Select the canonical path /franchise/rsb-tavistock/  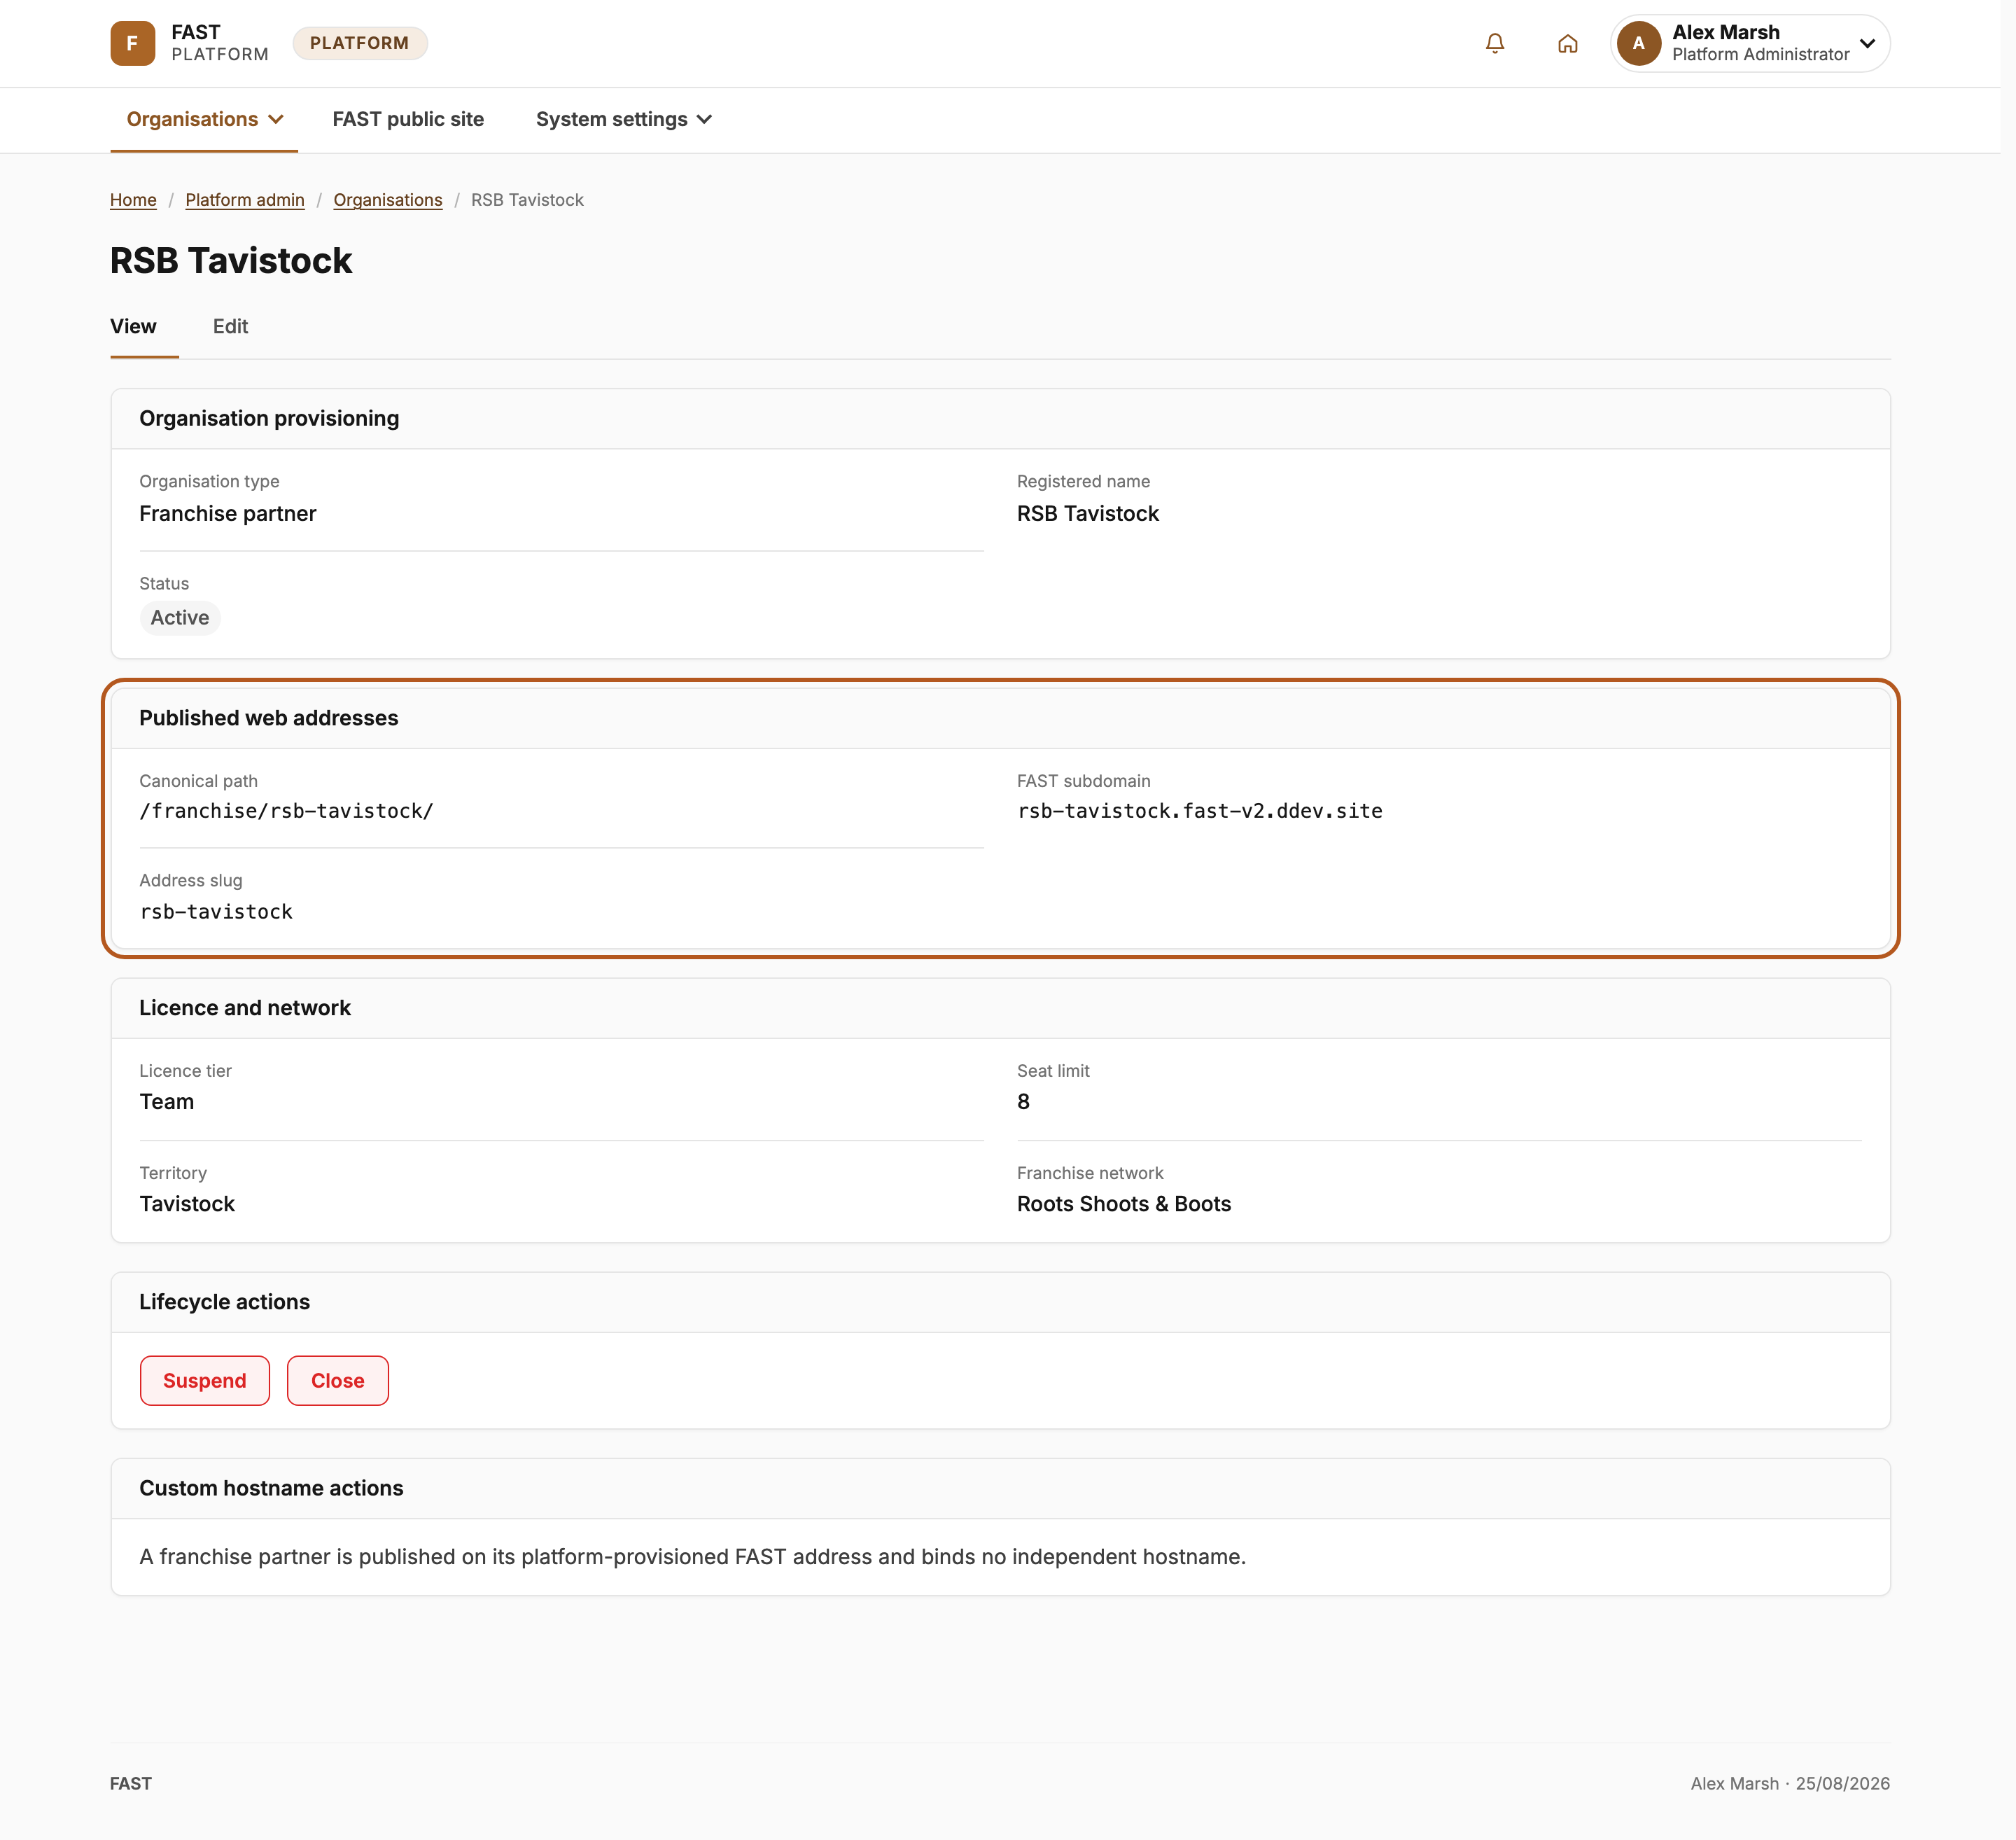(286, 811)
